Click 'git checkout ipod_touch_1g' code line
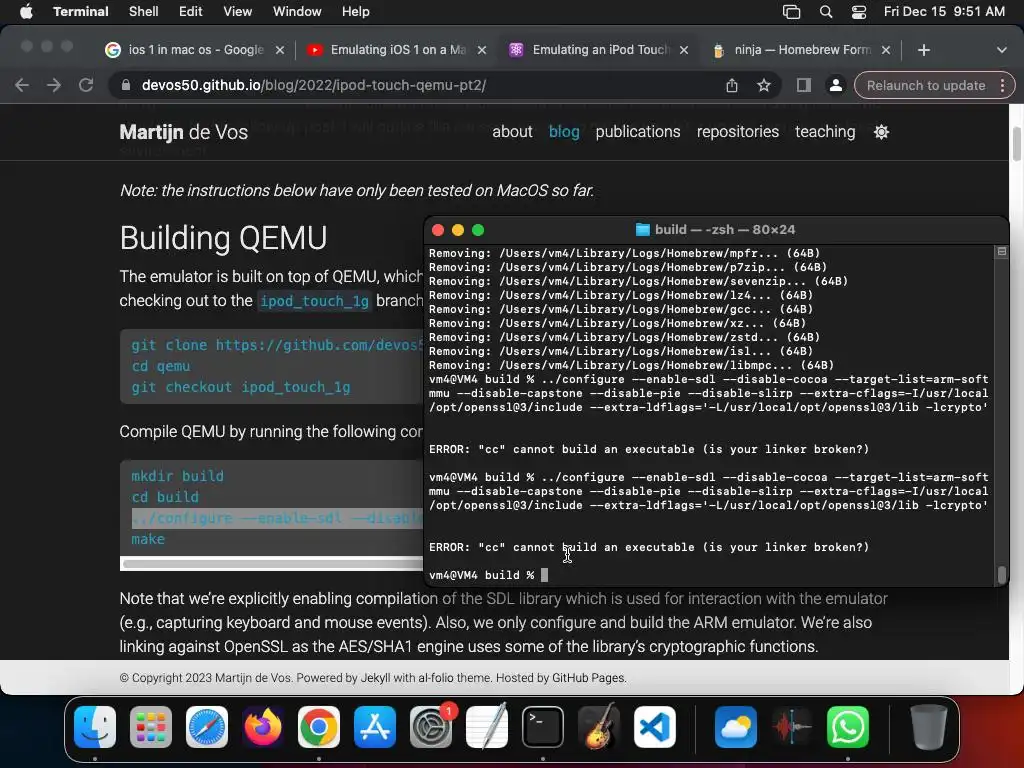 (240, 387)
